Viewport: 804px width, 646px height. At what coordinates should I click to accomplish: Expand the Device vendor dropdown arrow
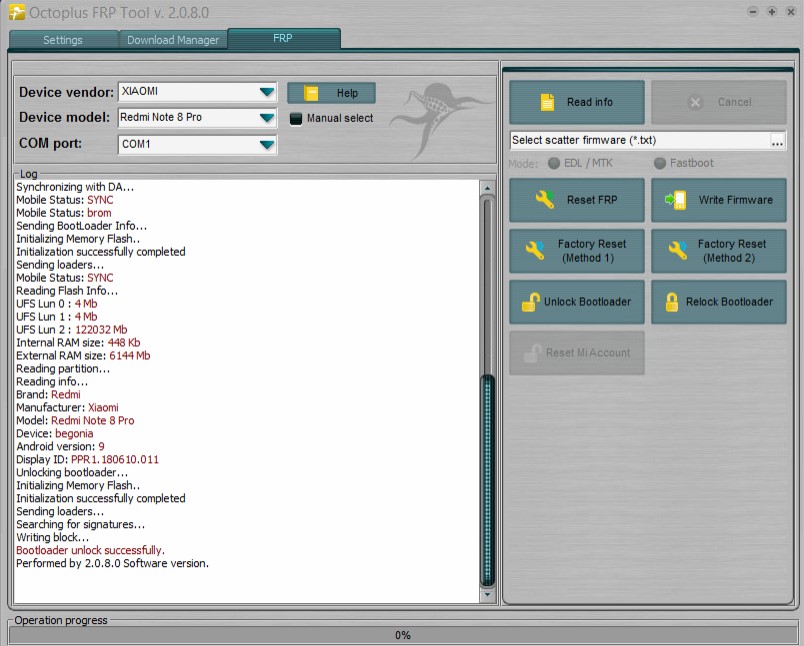point(267,92)
